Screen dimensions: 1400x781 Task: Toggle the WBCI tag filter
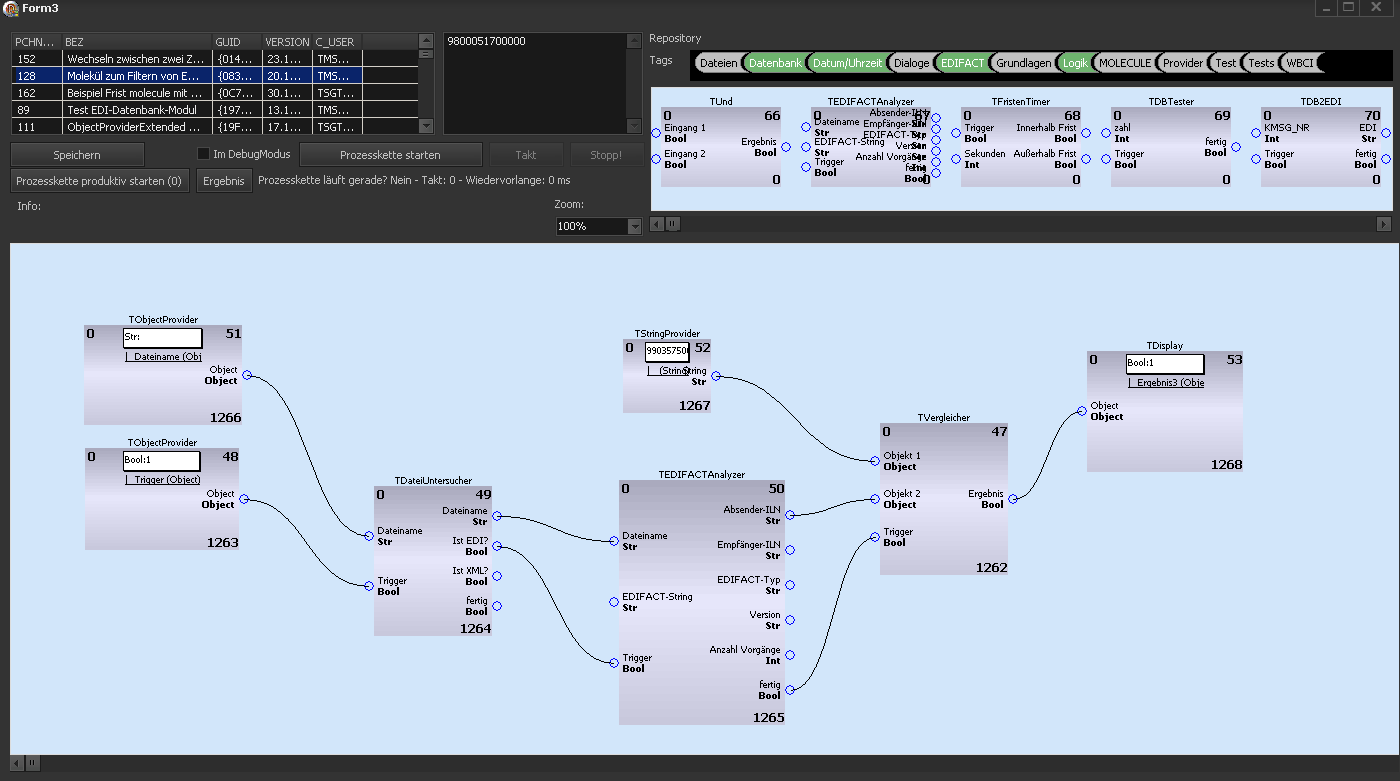point(1300,63)
